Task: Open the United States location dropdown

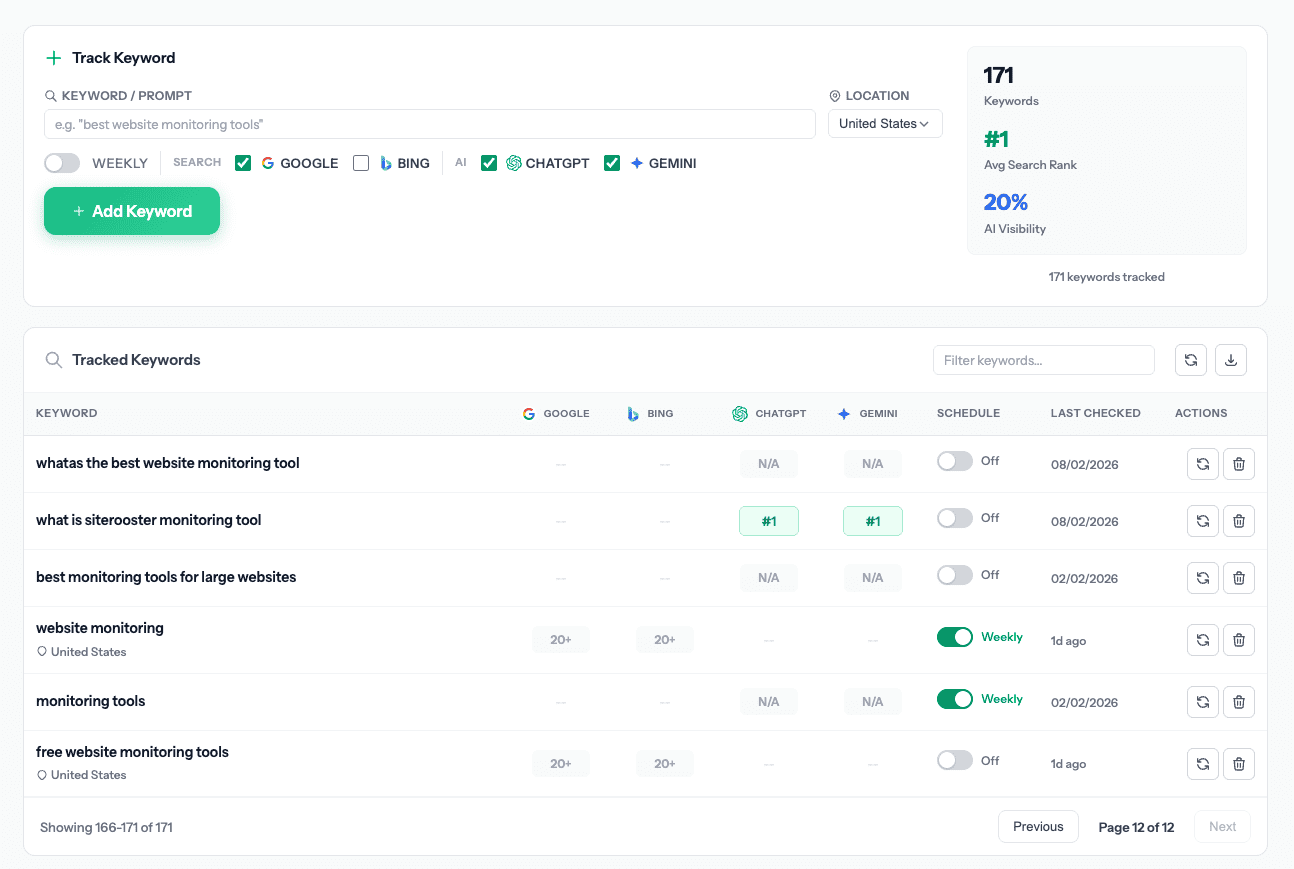Action: pyautogui.click(x=884, y=123)
